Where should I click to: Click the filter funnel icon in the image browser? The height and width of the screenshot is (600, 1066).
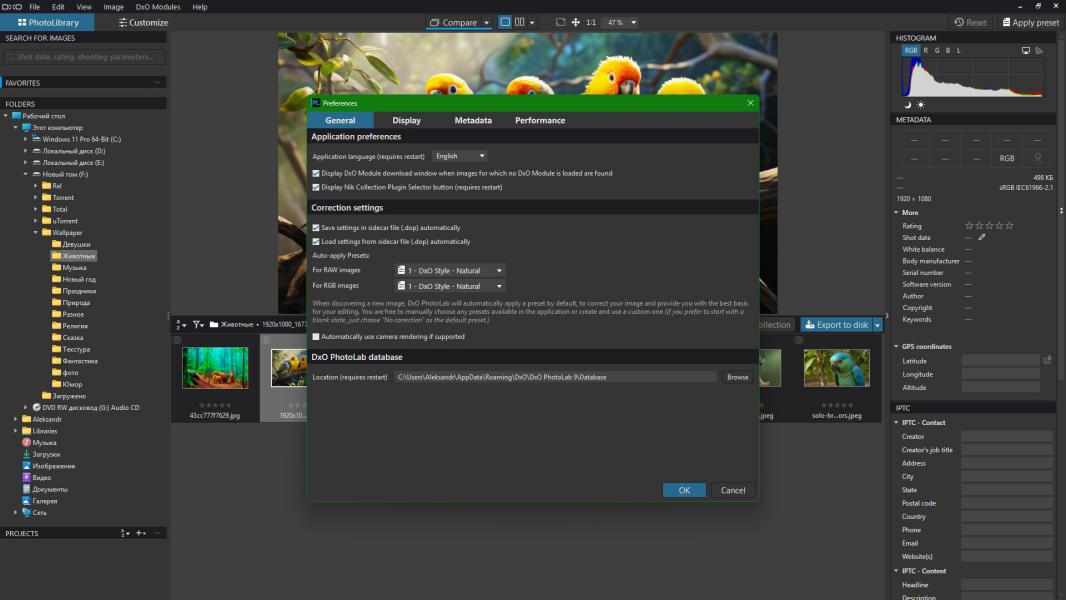coord(197,325)
